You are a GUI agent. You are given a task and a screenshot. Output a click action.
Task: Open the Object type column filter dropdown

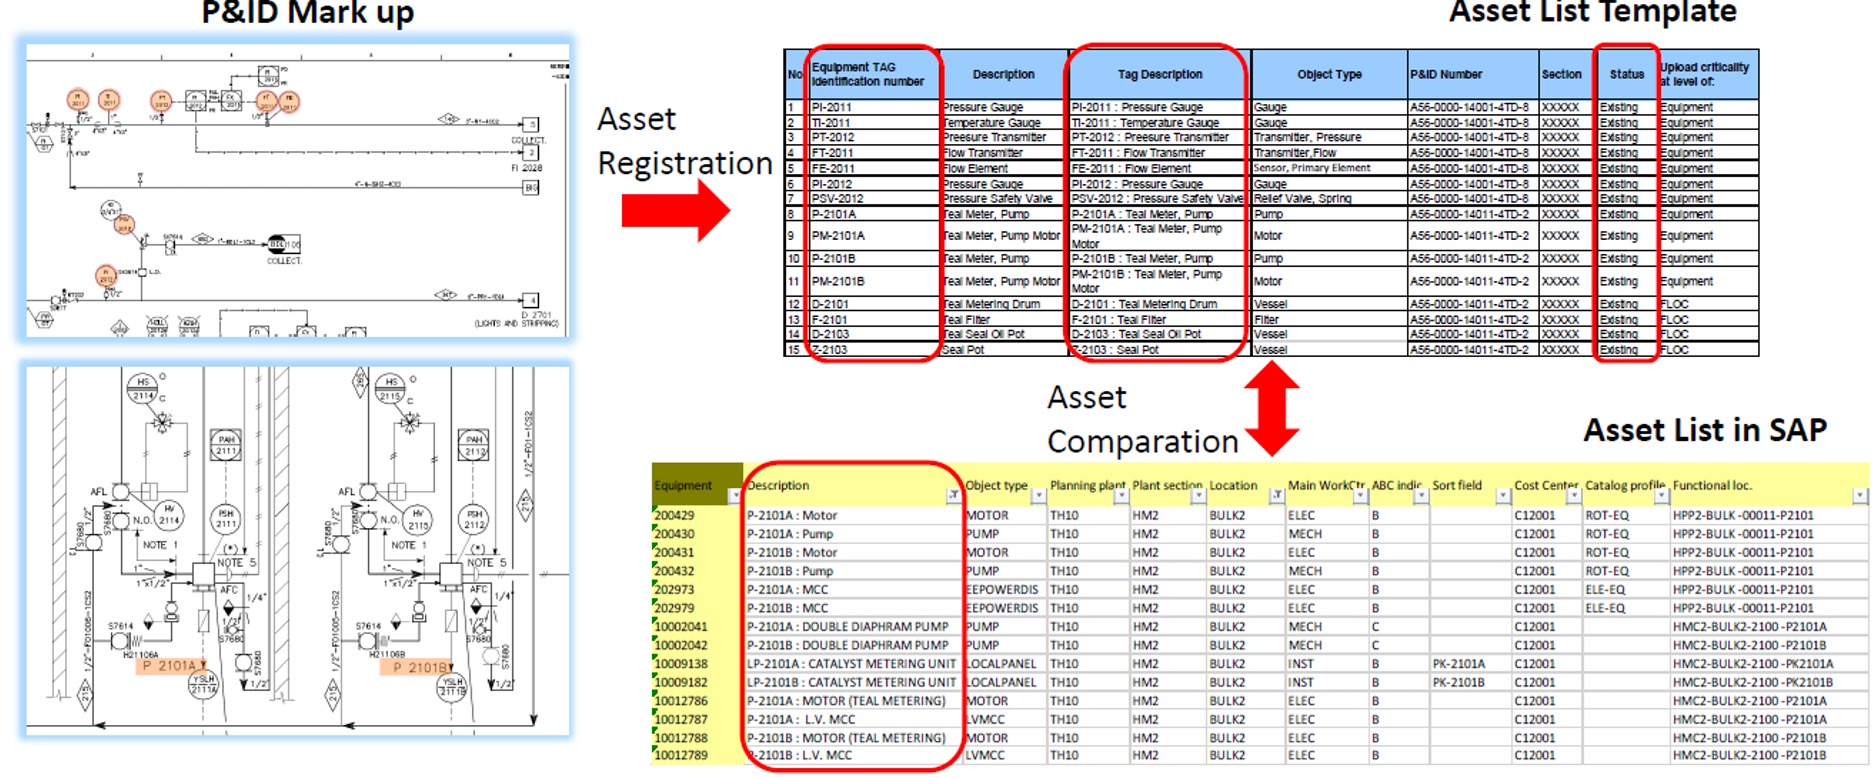(1038, 496)
